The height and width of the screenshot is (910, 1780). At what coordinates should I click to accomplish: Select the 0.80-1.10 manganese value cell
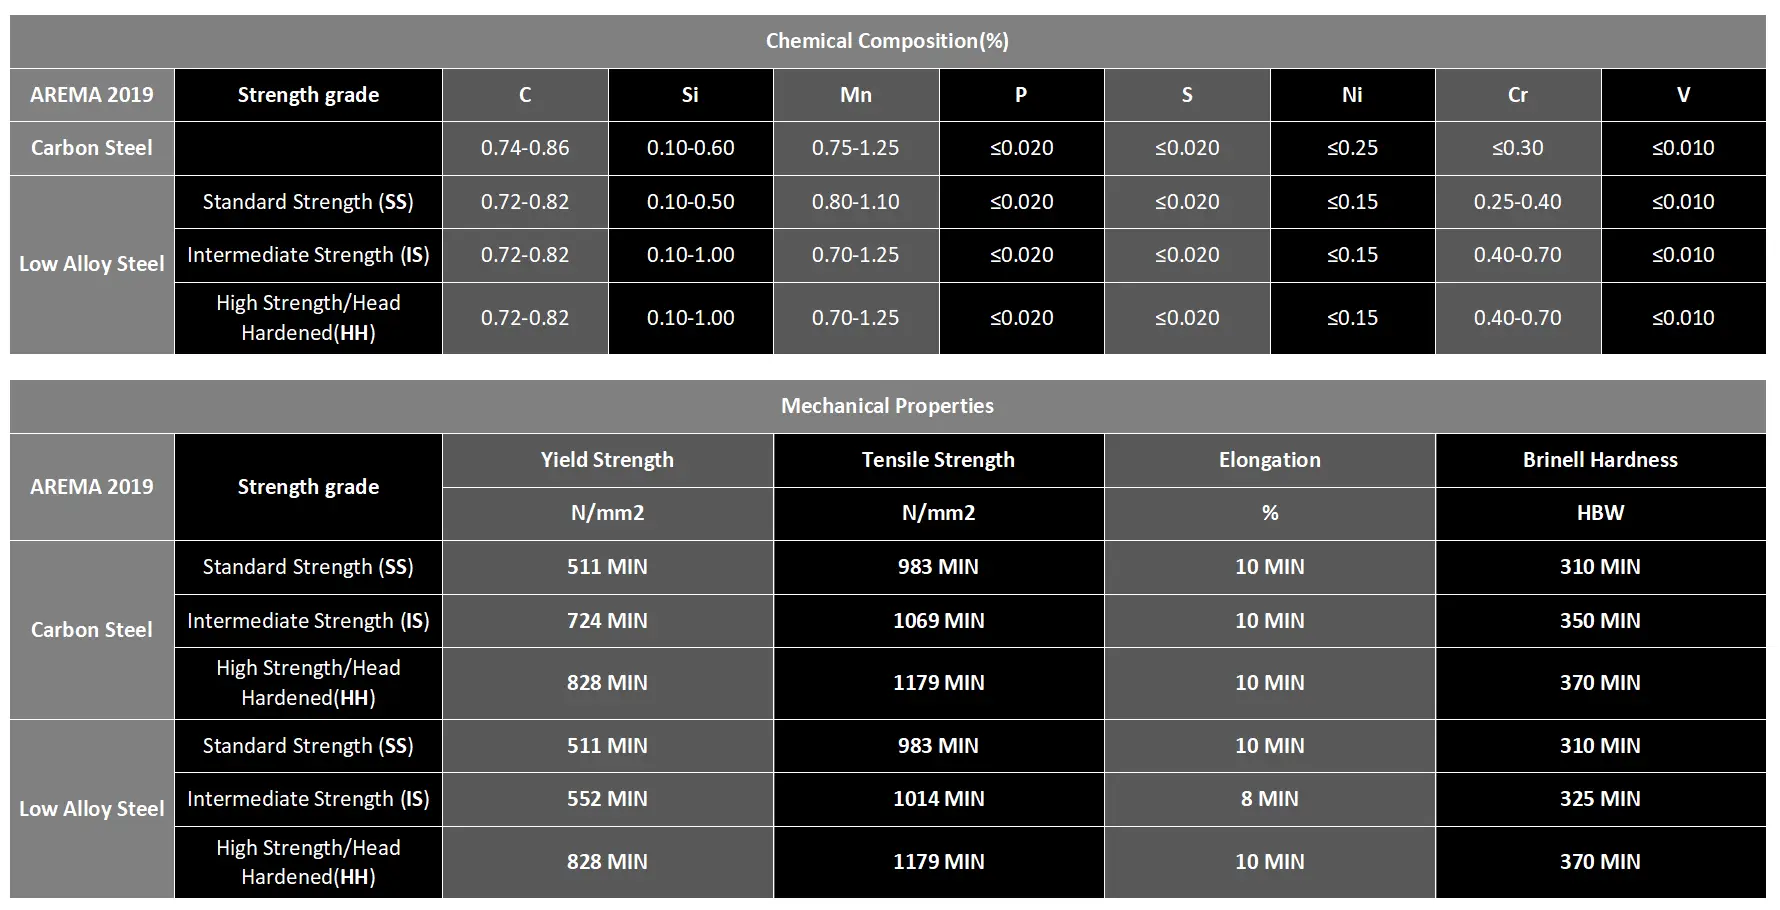[x=855, y=202]
